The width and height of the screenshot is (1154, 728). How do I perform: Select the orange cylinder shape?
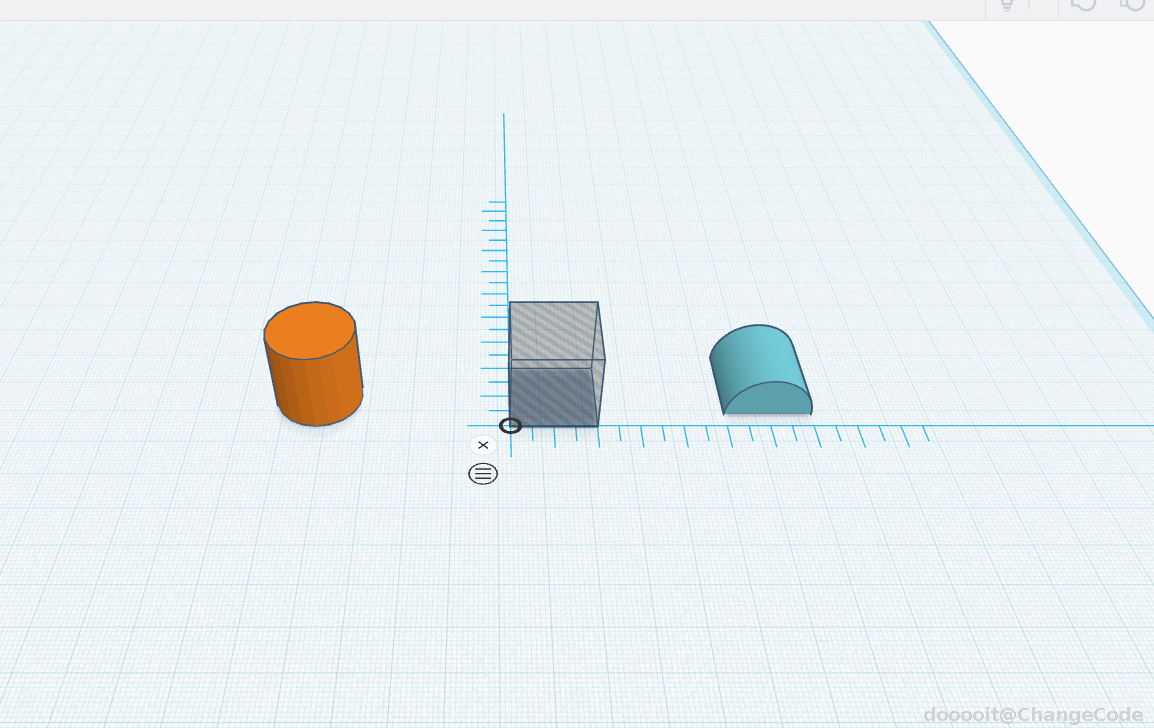point(314,364)
